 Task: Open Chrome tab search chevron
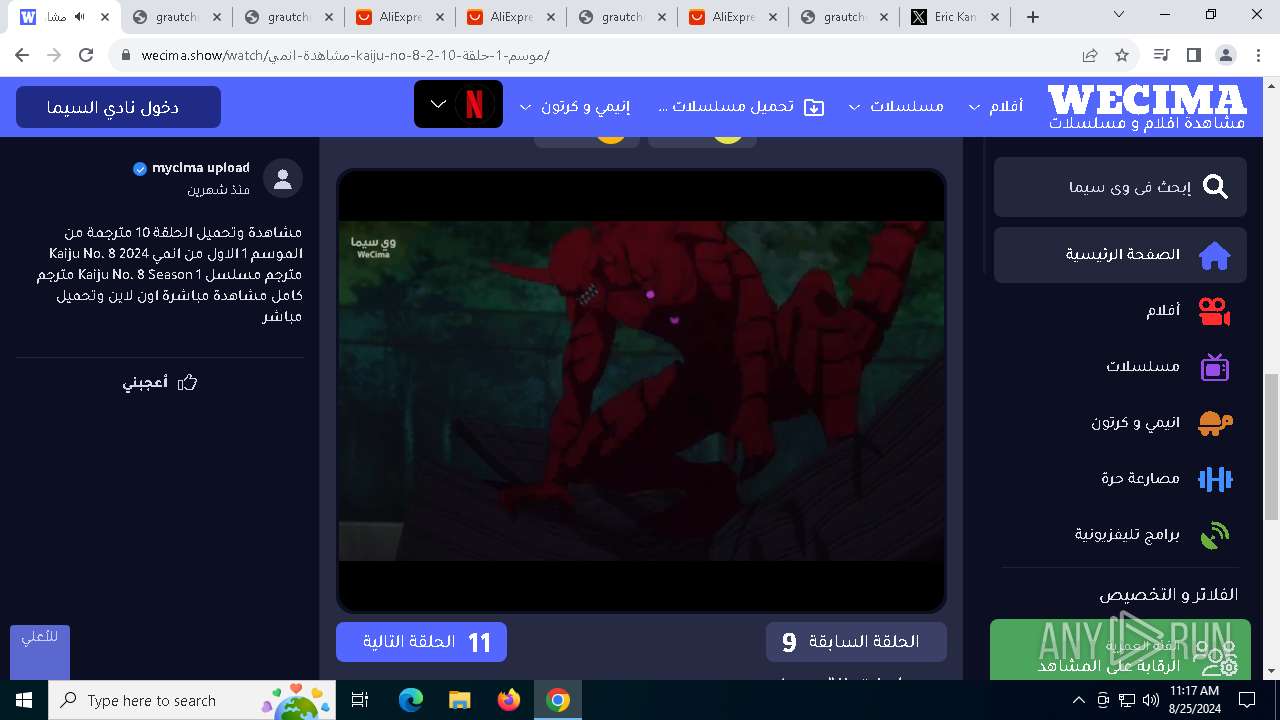tap(1119, 16)
